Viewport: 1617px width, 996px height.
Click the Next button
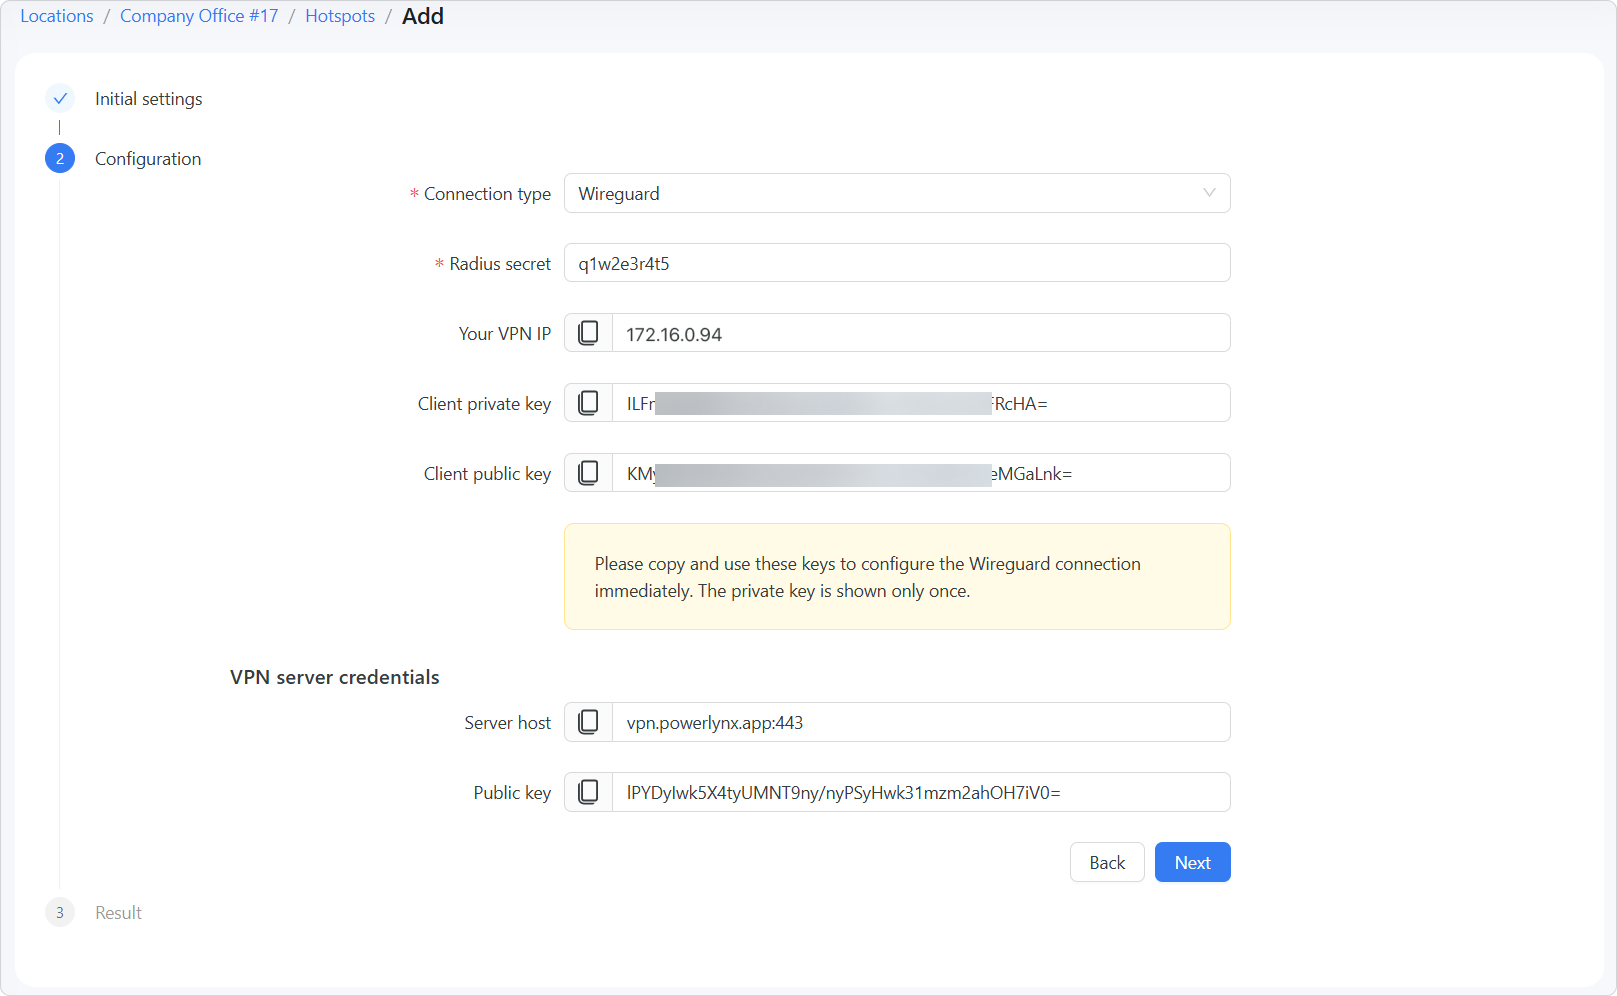[x=1192, y=861]
